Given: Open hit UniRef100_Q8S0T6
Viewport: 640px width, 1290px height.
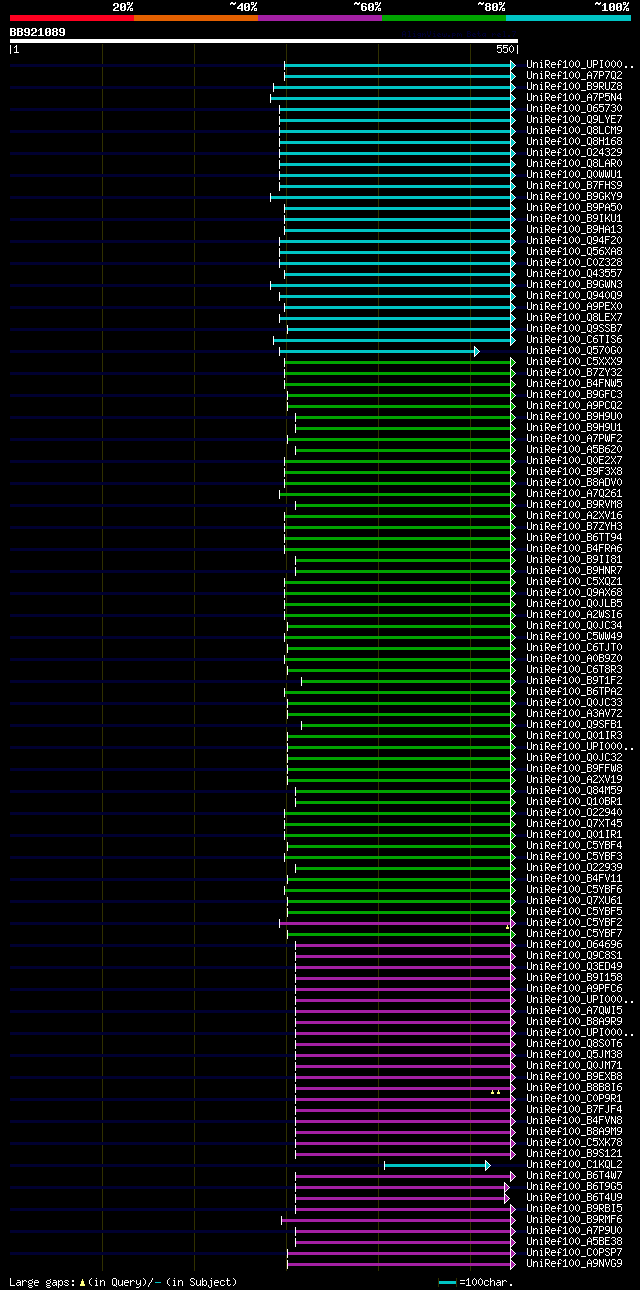Looking at the screenshot, I should pos(574,1043).
